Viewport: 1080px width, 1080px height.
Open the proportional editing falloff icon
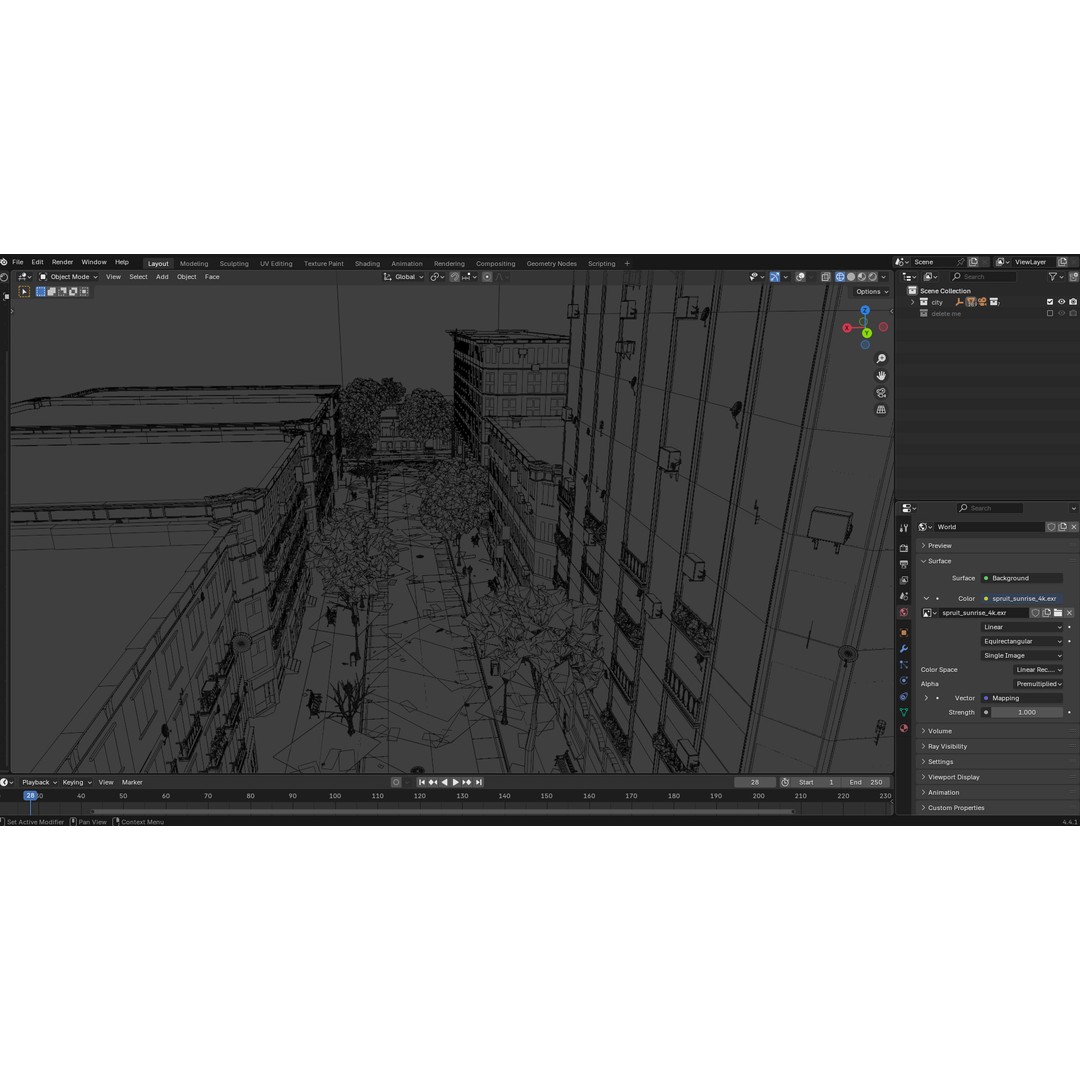tap(497, 277)
